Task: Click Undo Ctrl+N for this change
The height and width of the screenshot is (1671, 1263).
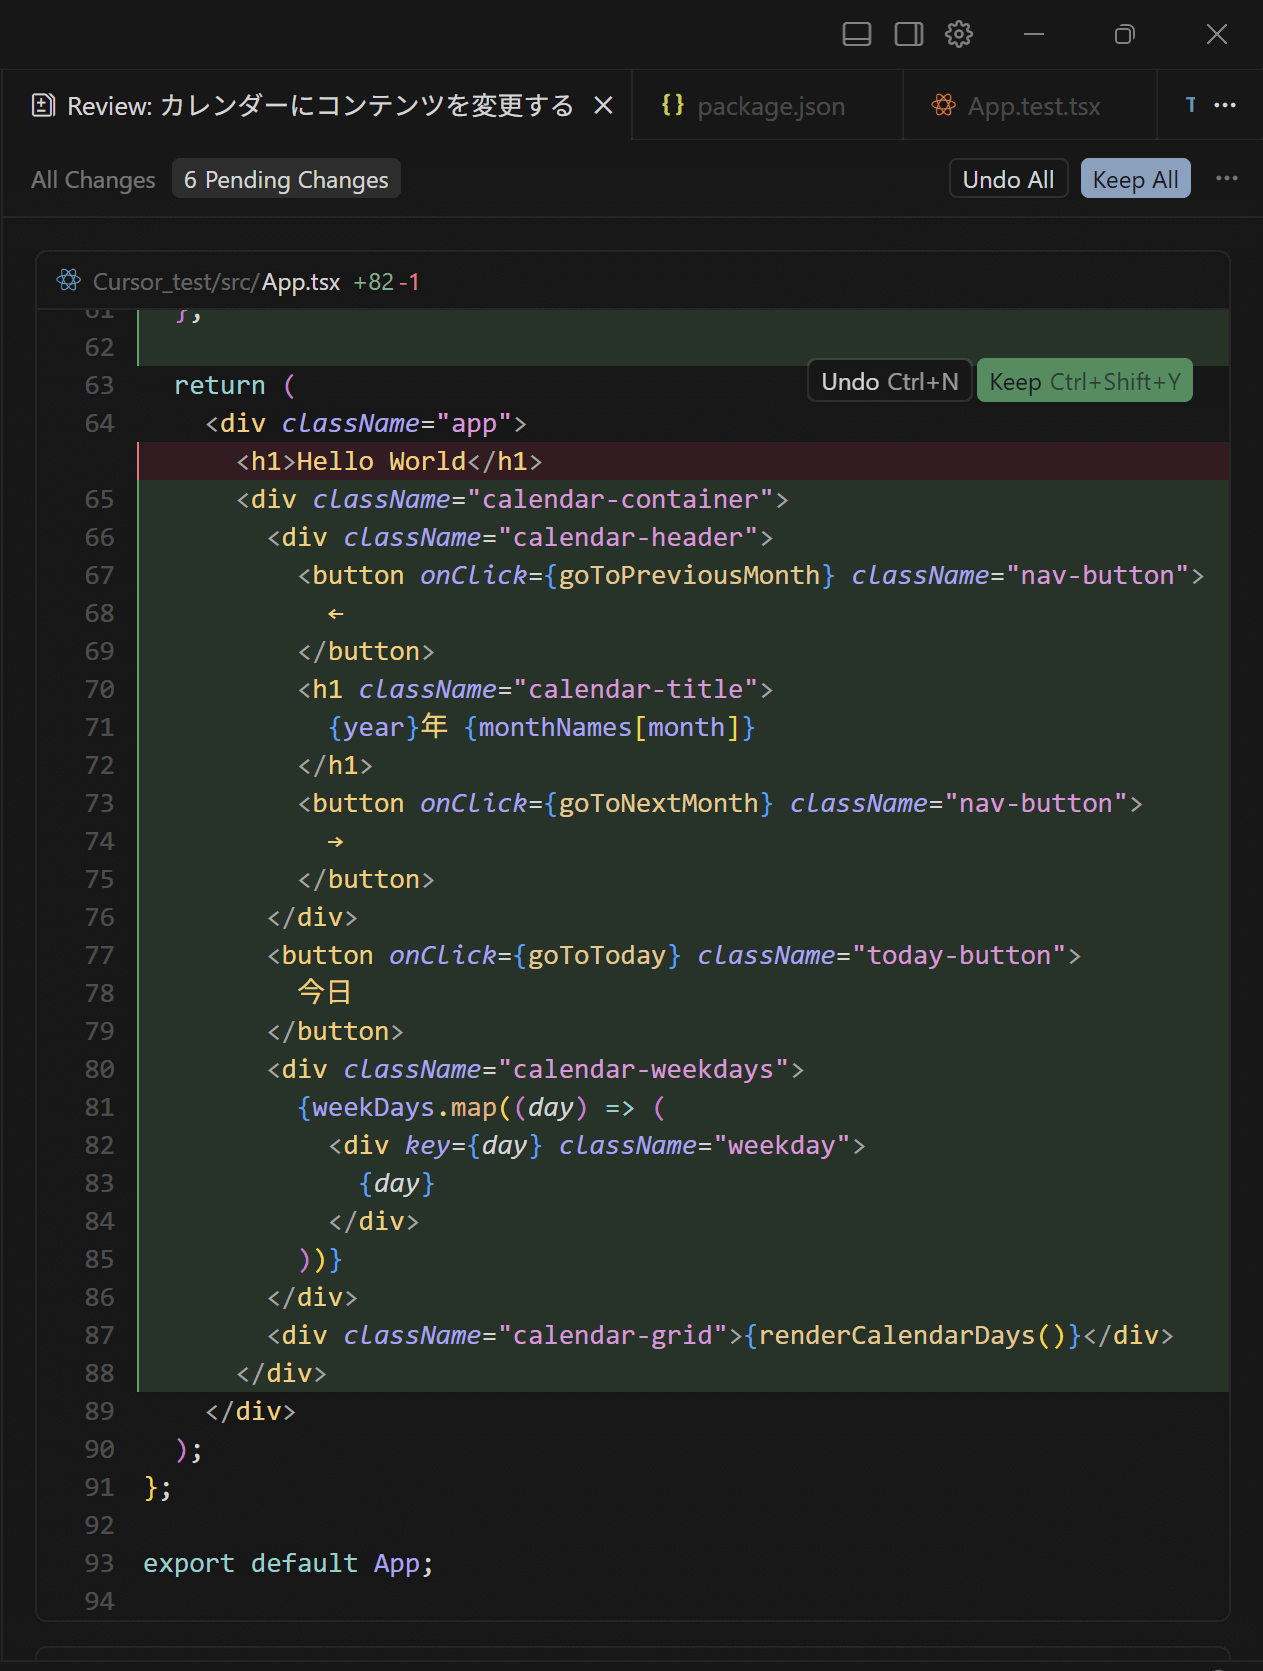Action: click(889, 382)
